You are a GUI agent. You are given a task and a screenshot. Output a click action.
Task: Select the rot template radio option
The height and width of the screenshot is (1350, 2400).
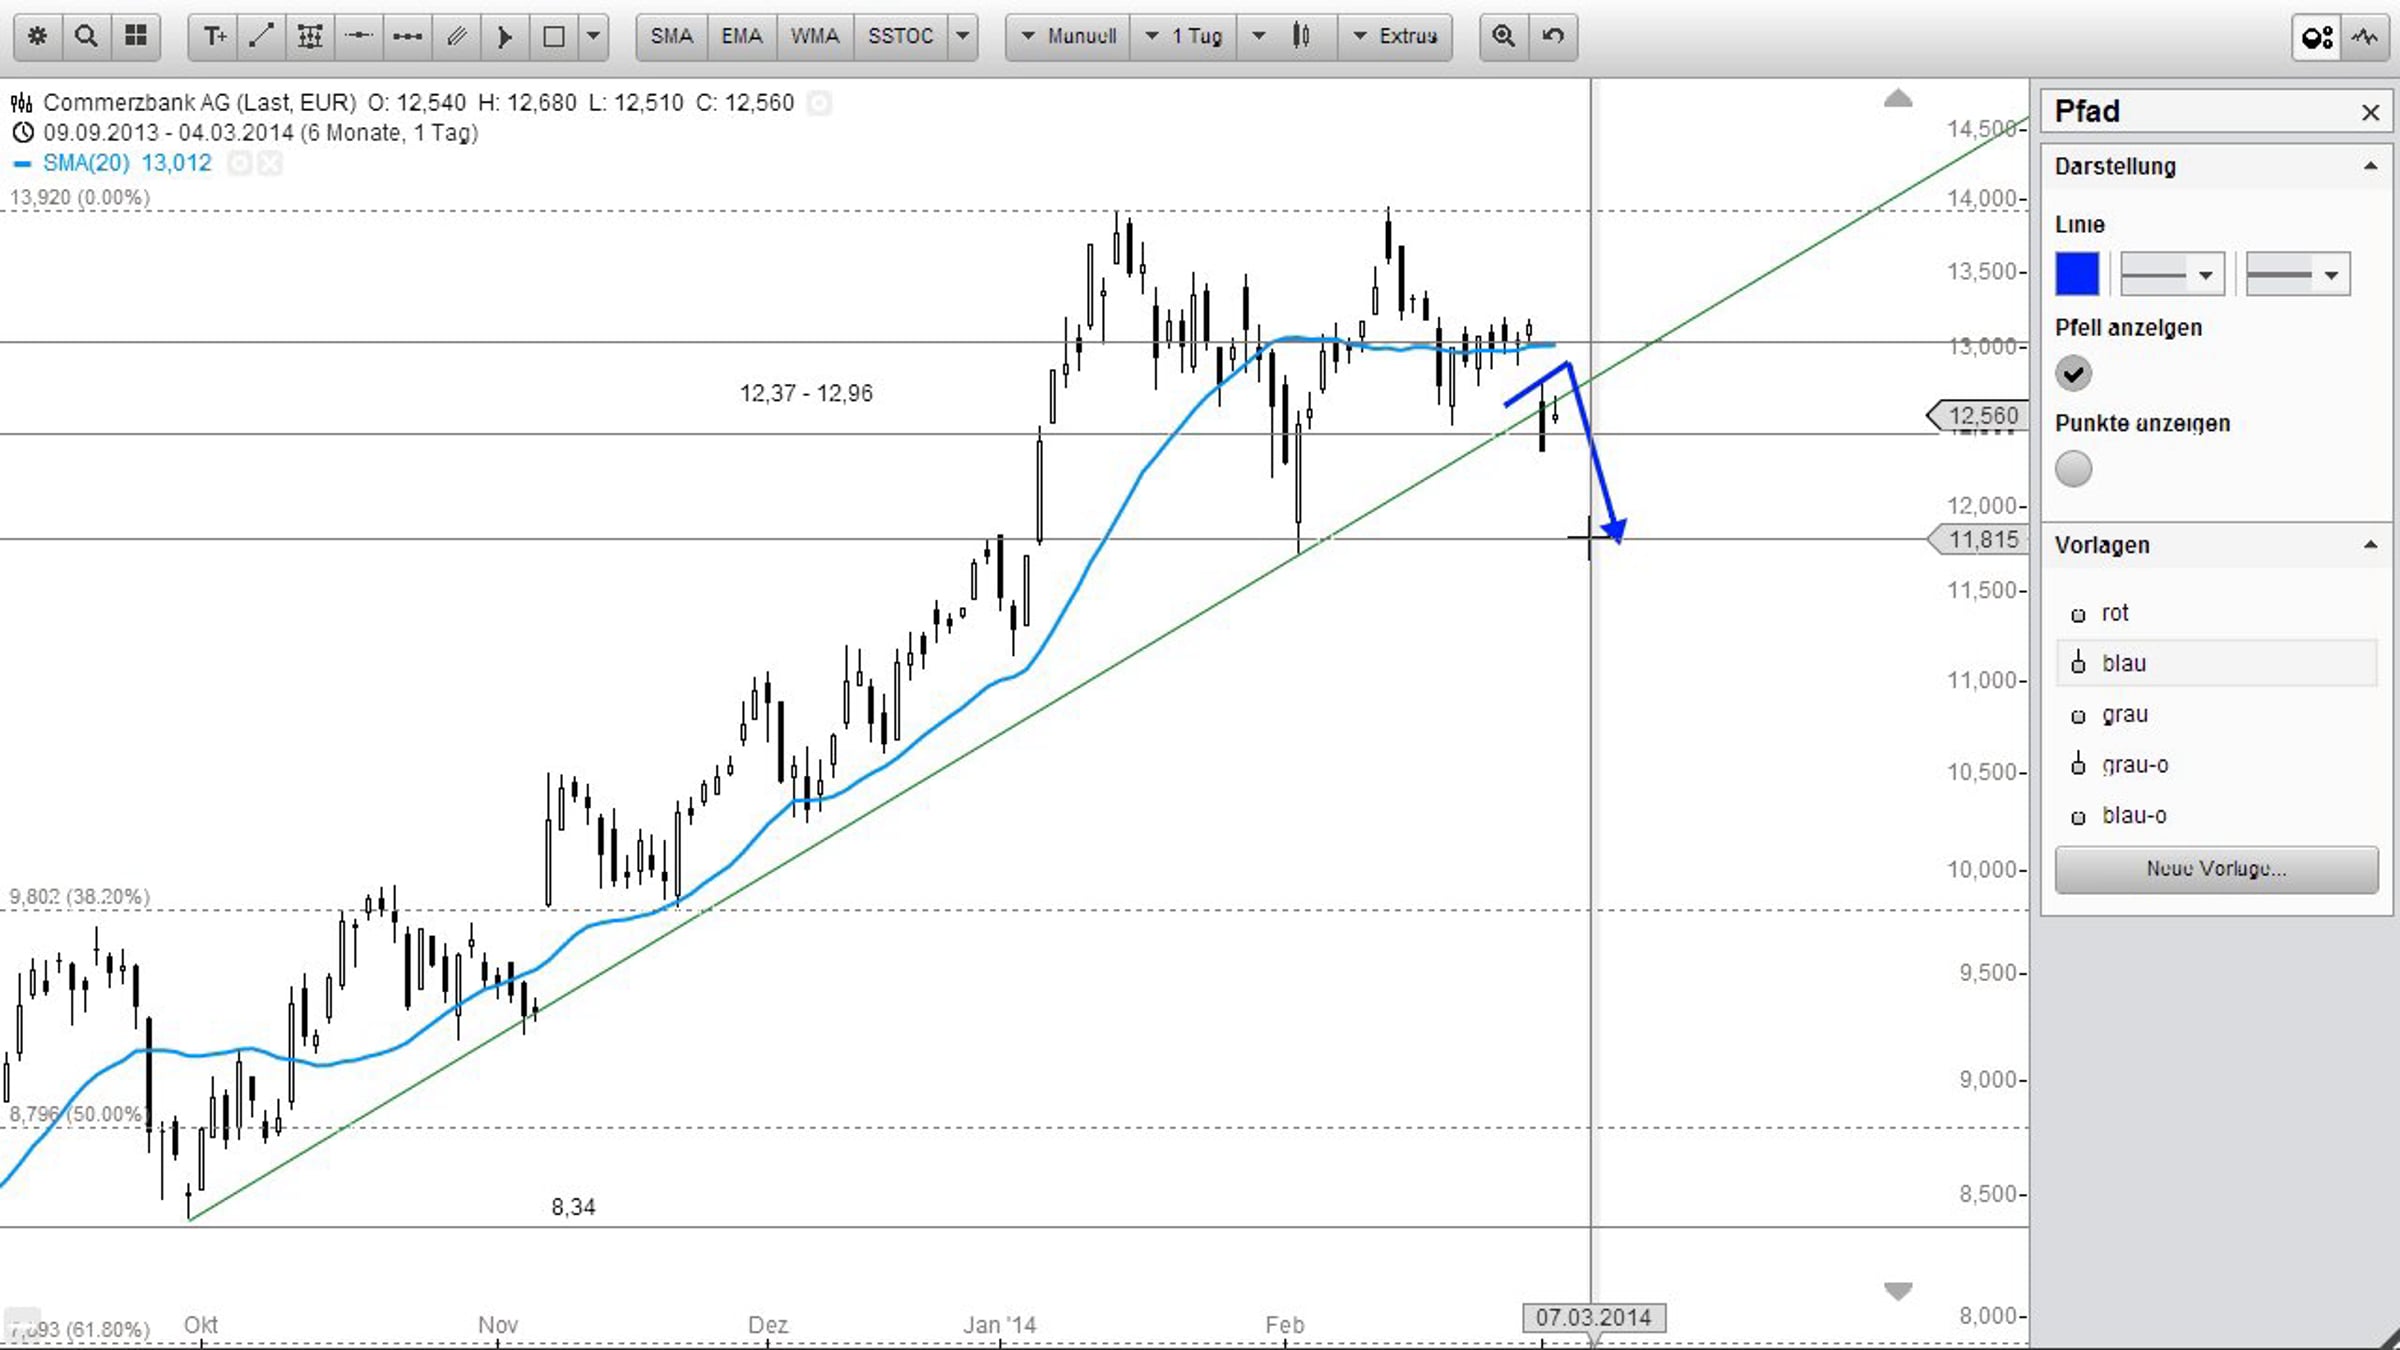pyautogui.click(x=2078, y=614)
